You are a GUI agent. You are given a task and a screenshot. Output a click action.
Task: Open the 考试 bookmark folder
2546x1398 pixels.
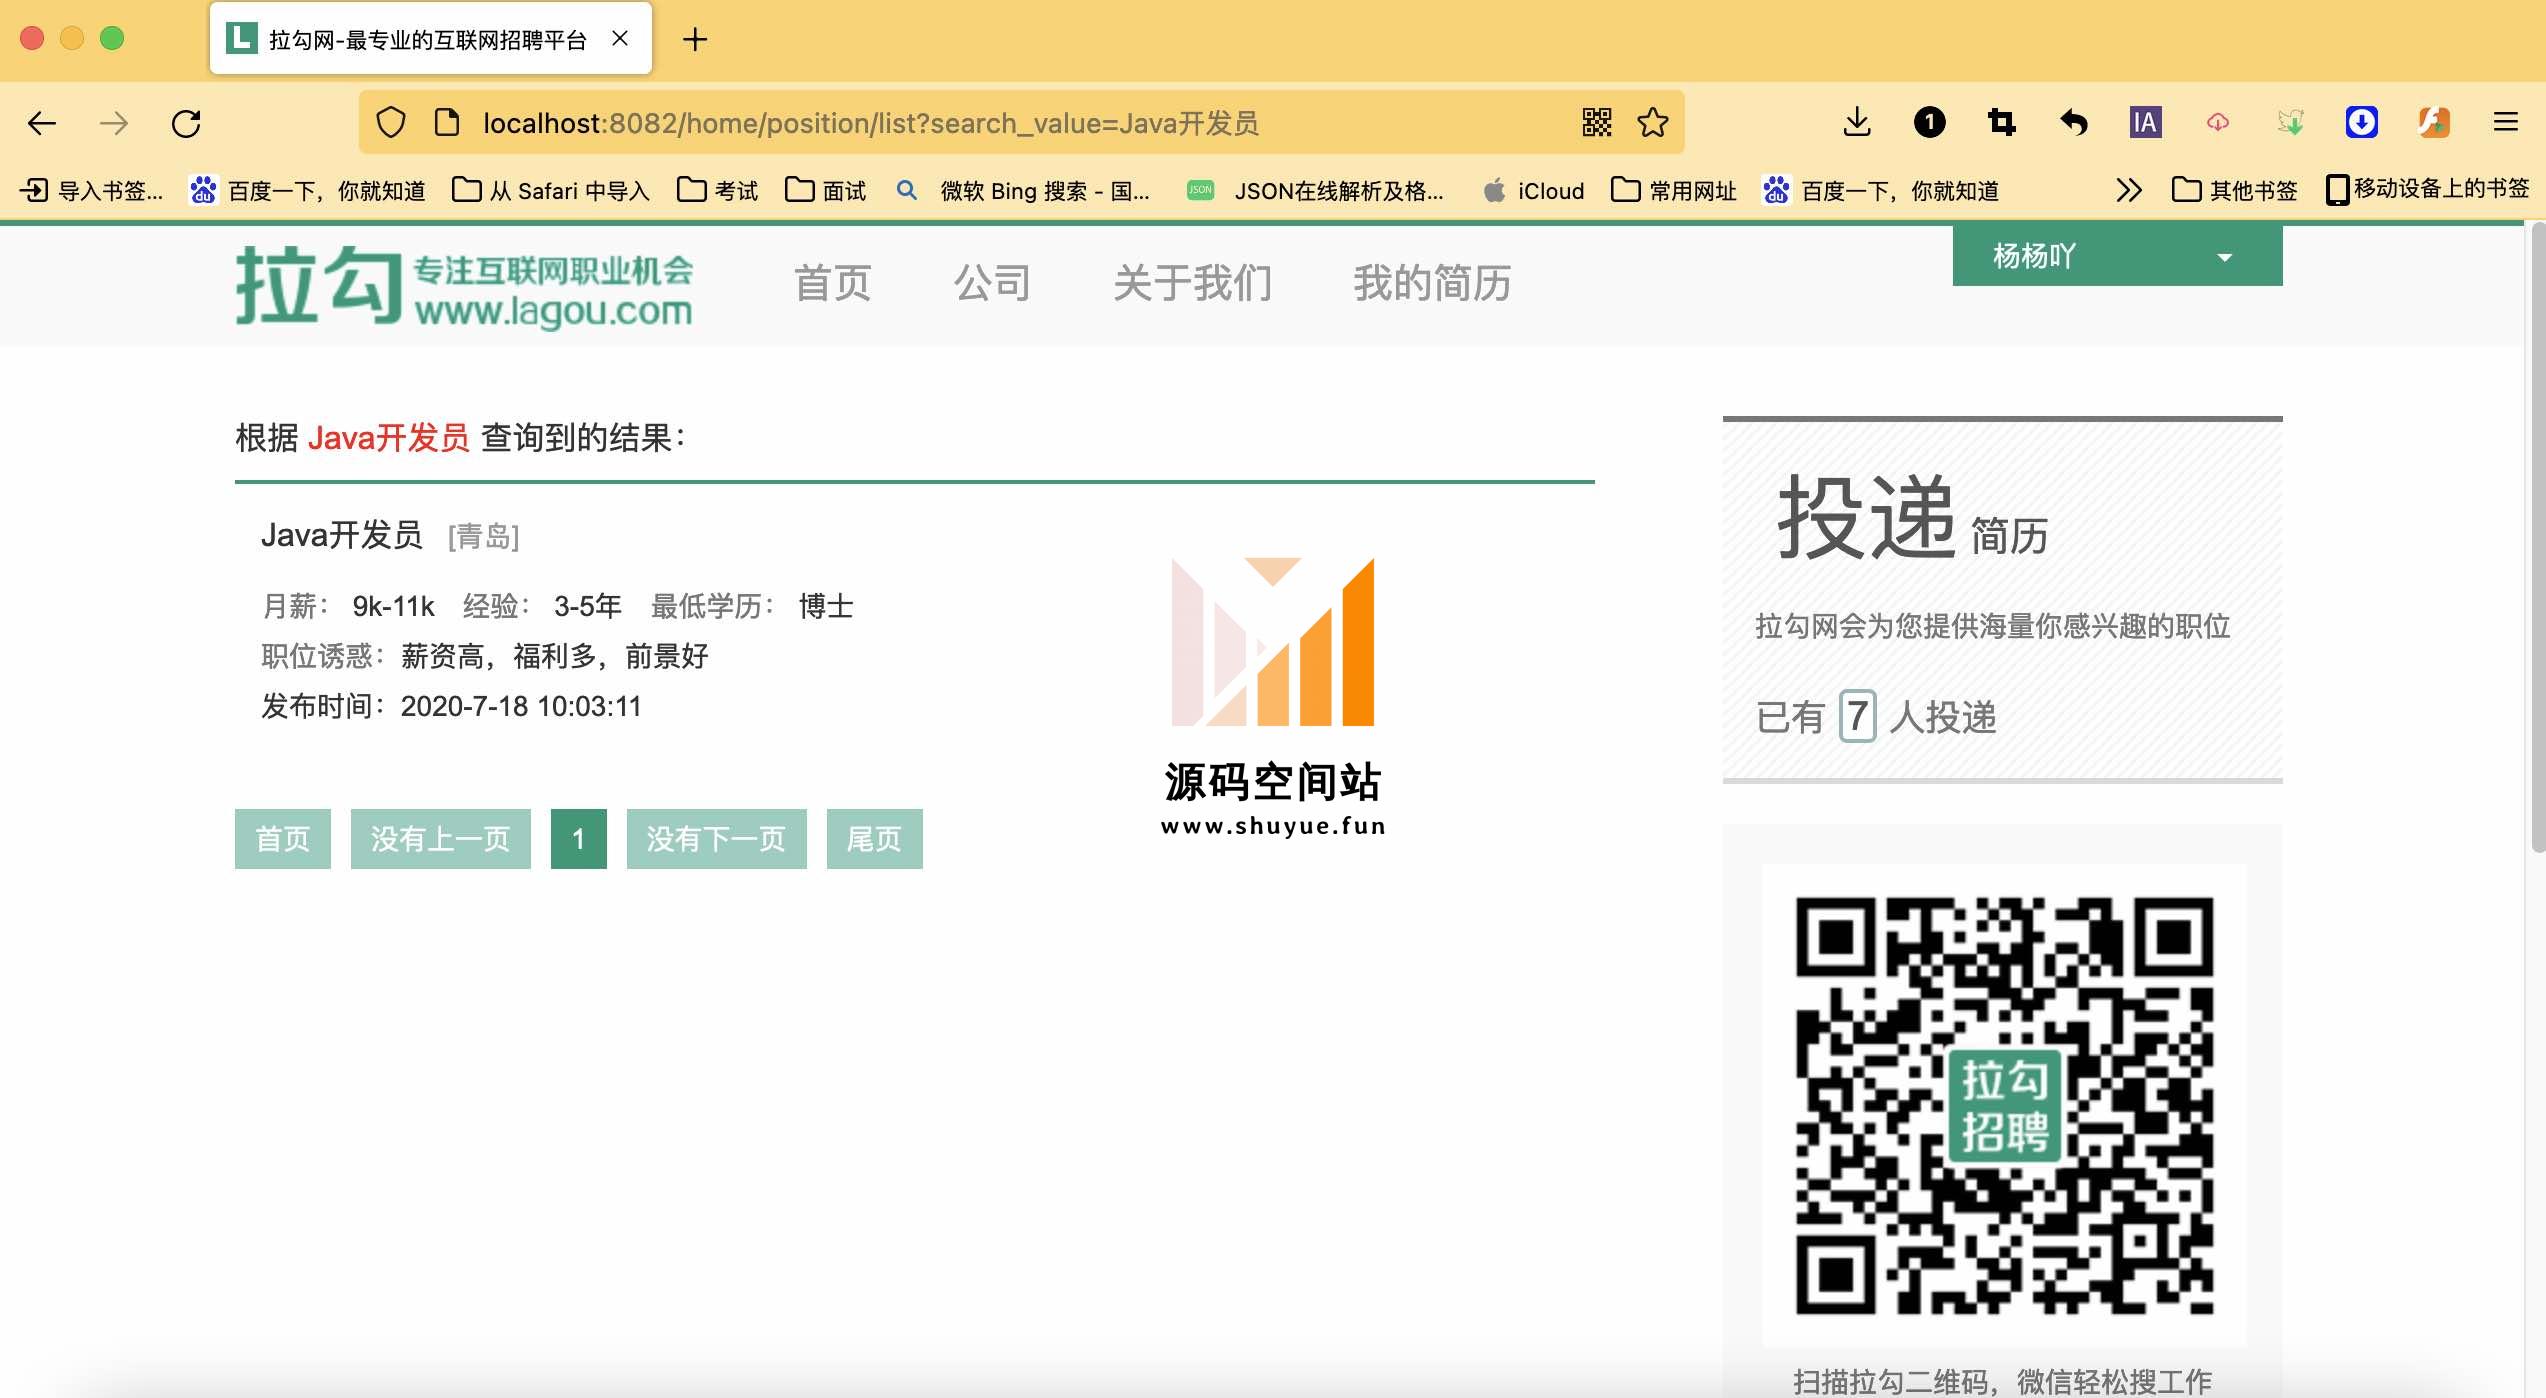(x=717, y=190)
